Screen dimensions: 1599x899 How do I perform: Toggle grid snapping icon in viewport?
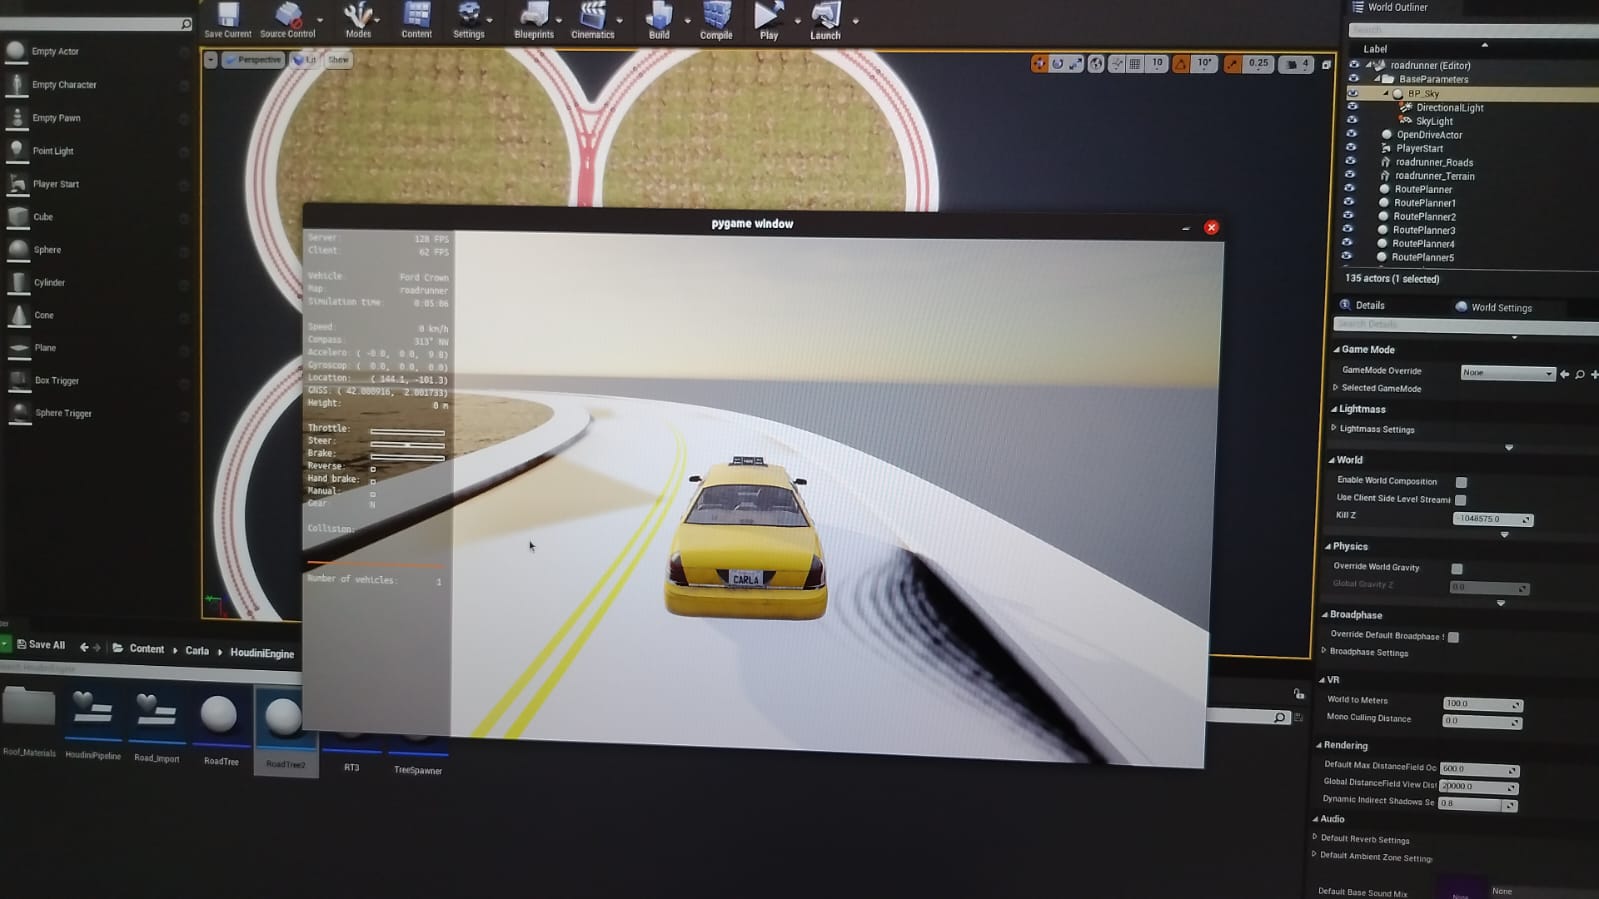[1135, 63]
